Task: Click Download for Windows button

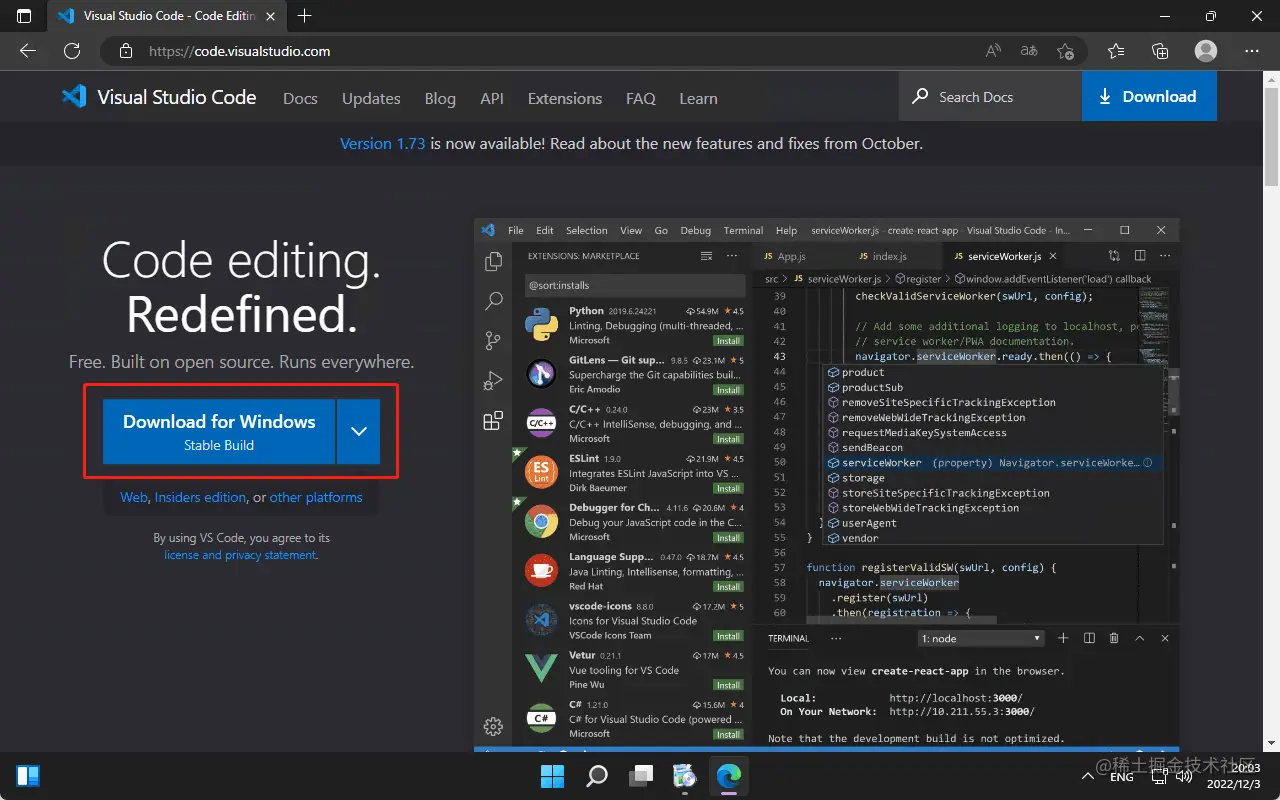Action: (x=219, y=431)
